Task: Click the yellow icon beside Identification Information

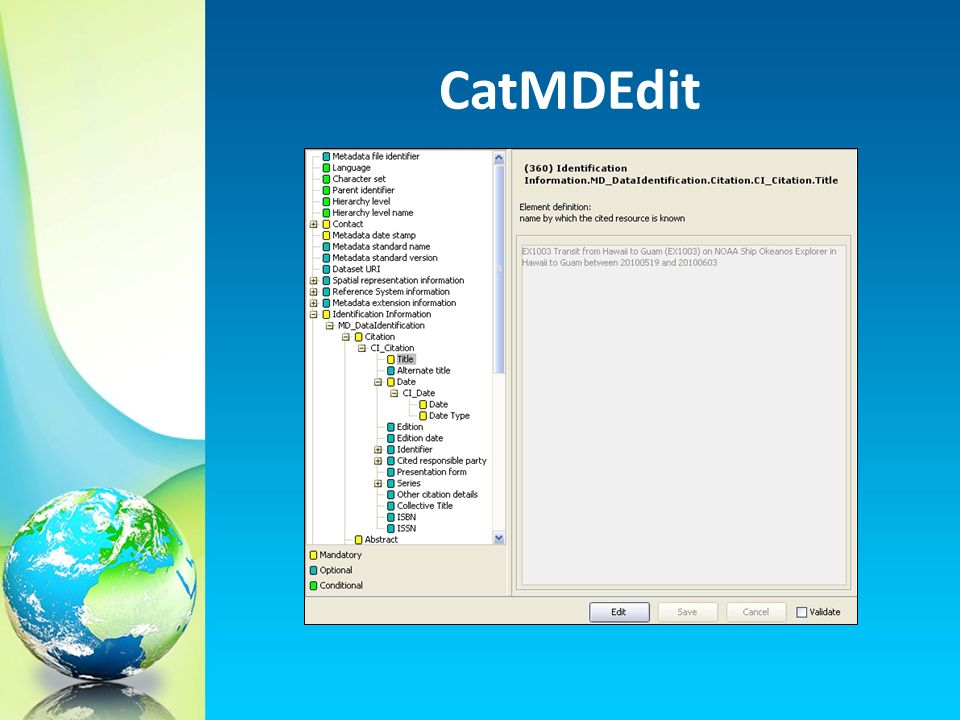Action: [x=326, y=315]
